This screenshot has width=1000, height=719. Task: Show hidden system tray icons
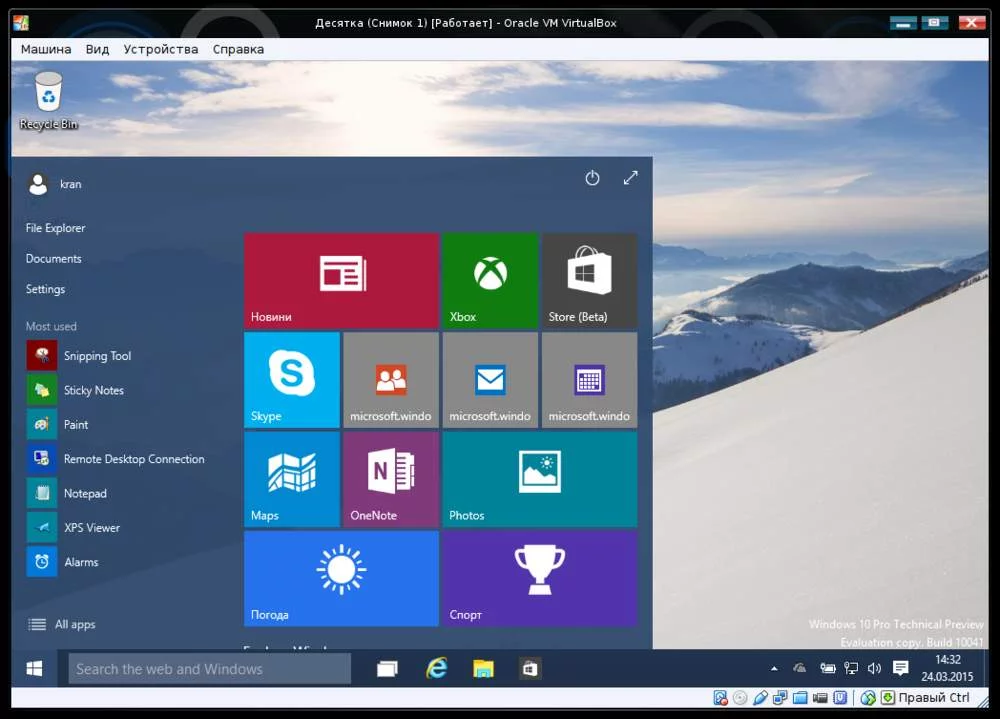click(x=773, y=668)
